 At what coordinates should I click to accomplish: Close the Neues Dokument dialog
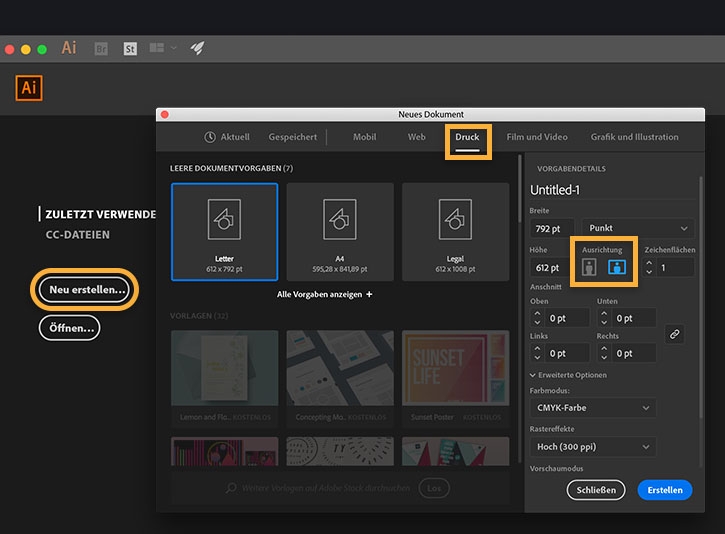165,114
